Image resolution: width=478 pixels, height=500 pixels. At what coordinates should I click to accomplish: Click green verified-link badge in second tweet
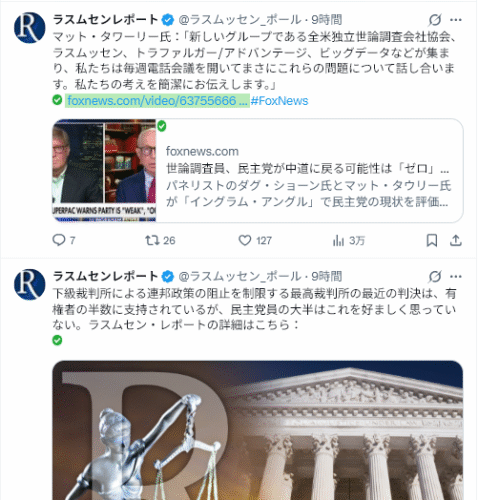pos(57,340)
